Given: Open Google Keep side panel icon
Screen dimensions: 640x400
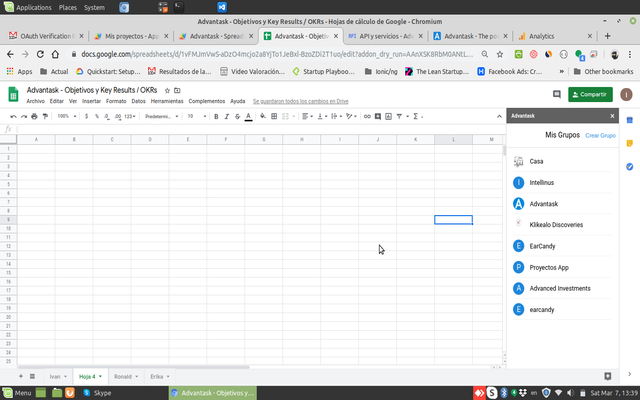Looking at the screenshot, I should tap(629, 143).
